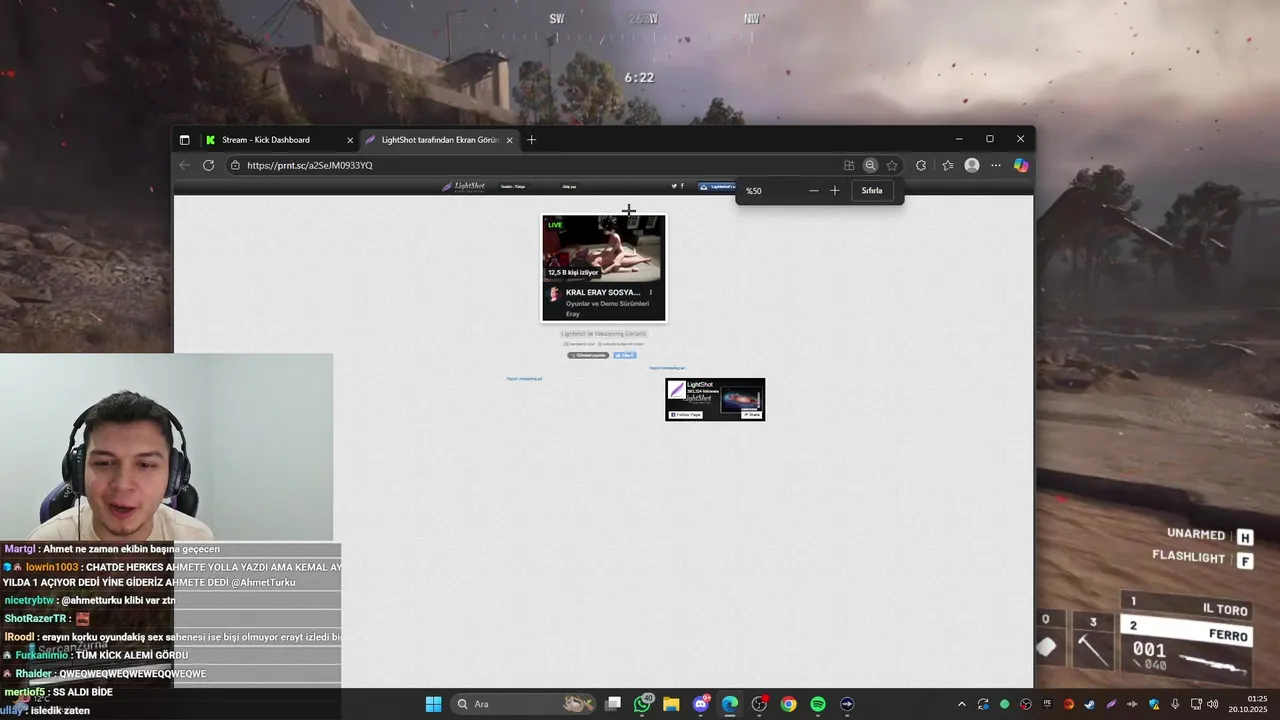This screenshot has width=1280, height=720.
Task: Click the Sıfırla zoom reset button
Action: [872, 191]
